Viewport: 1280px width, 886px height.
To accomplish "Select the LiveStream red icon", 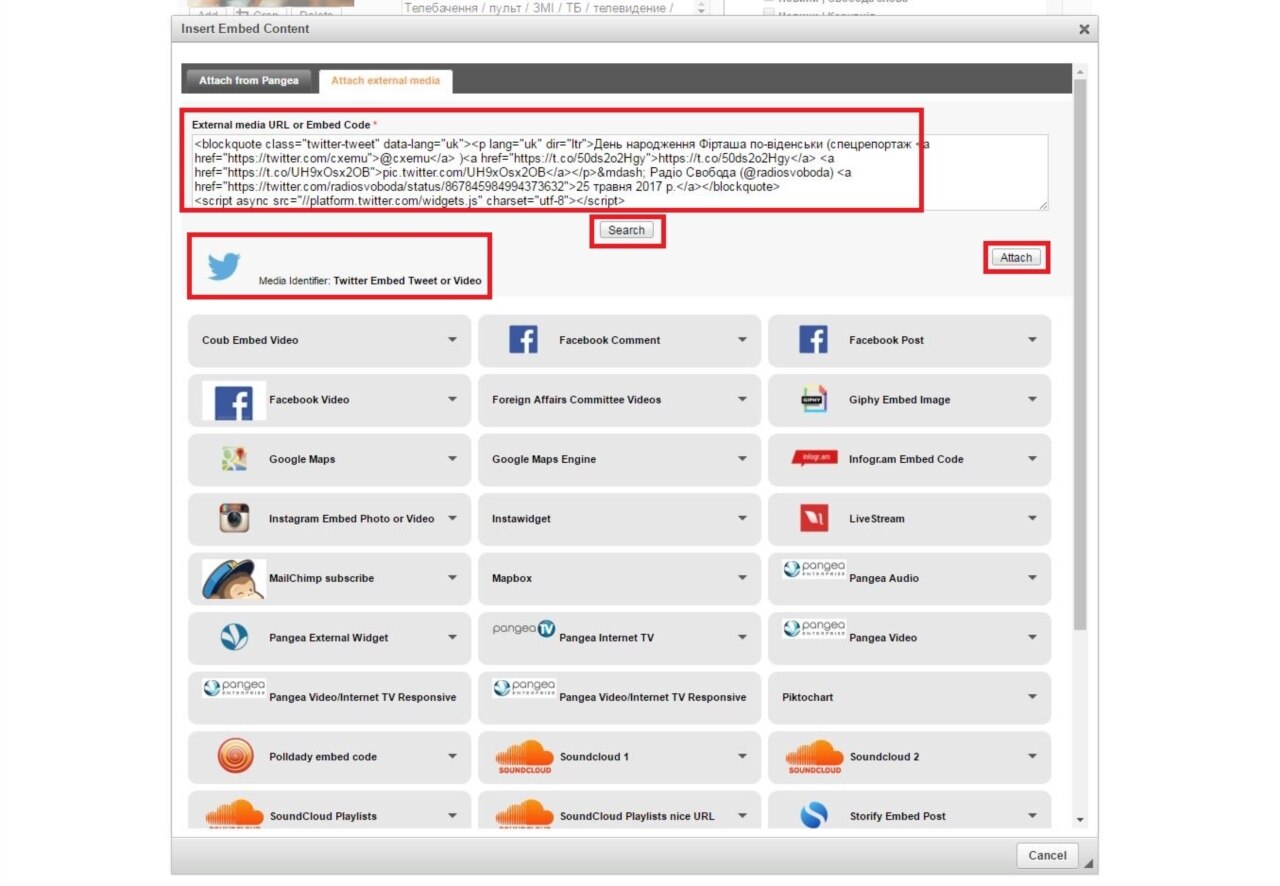I will pyautogui.click(x=814, y=519).
